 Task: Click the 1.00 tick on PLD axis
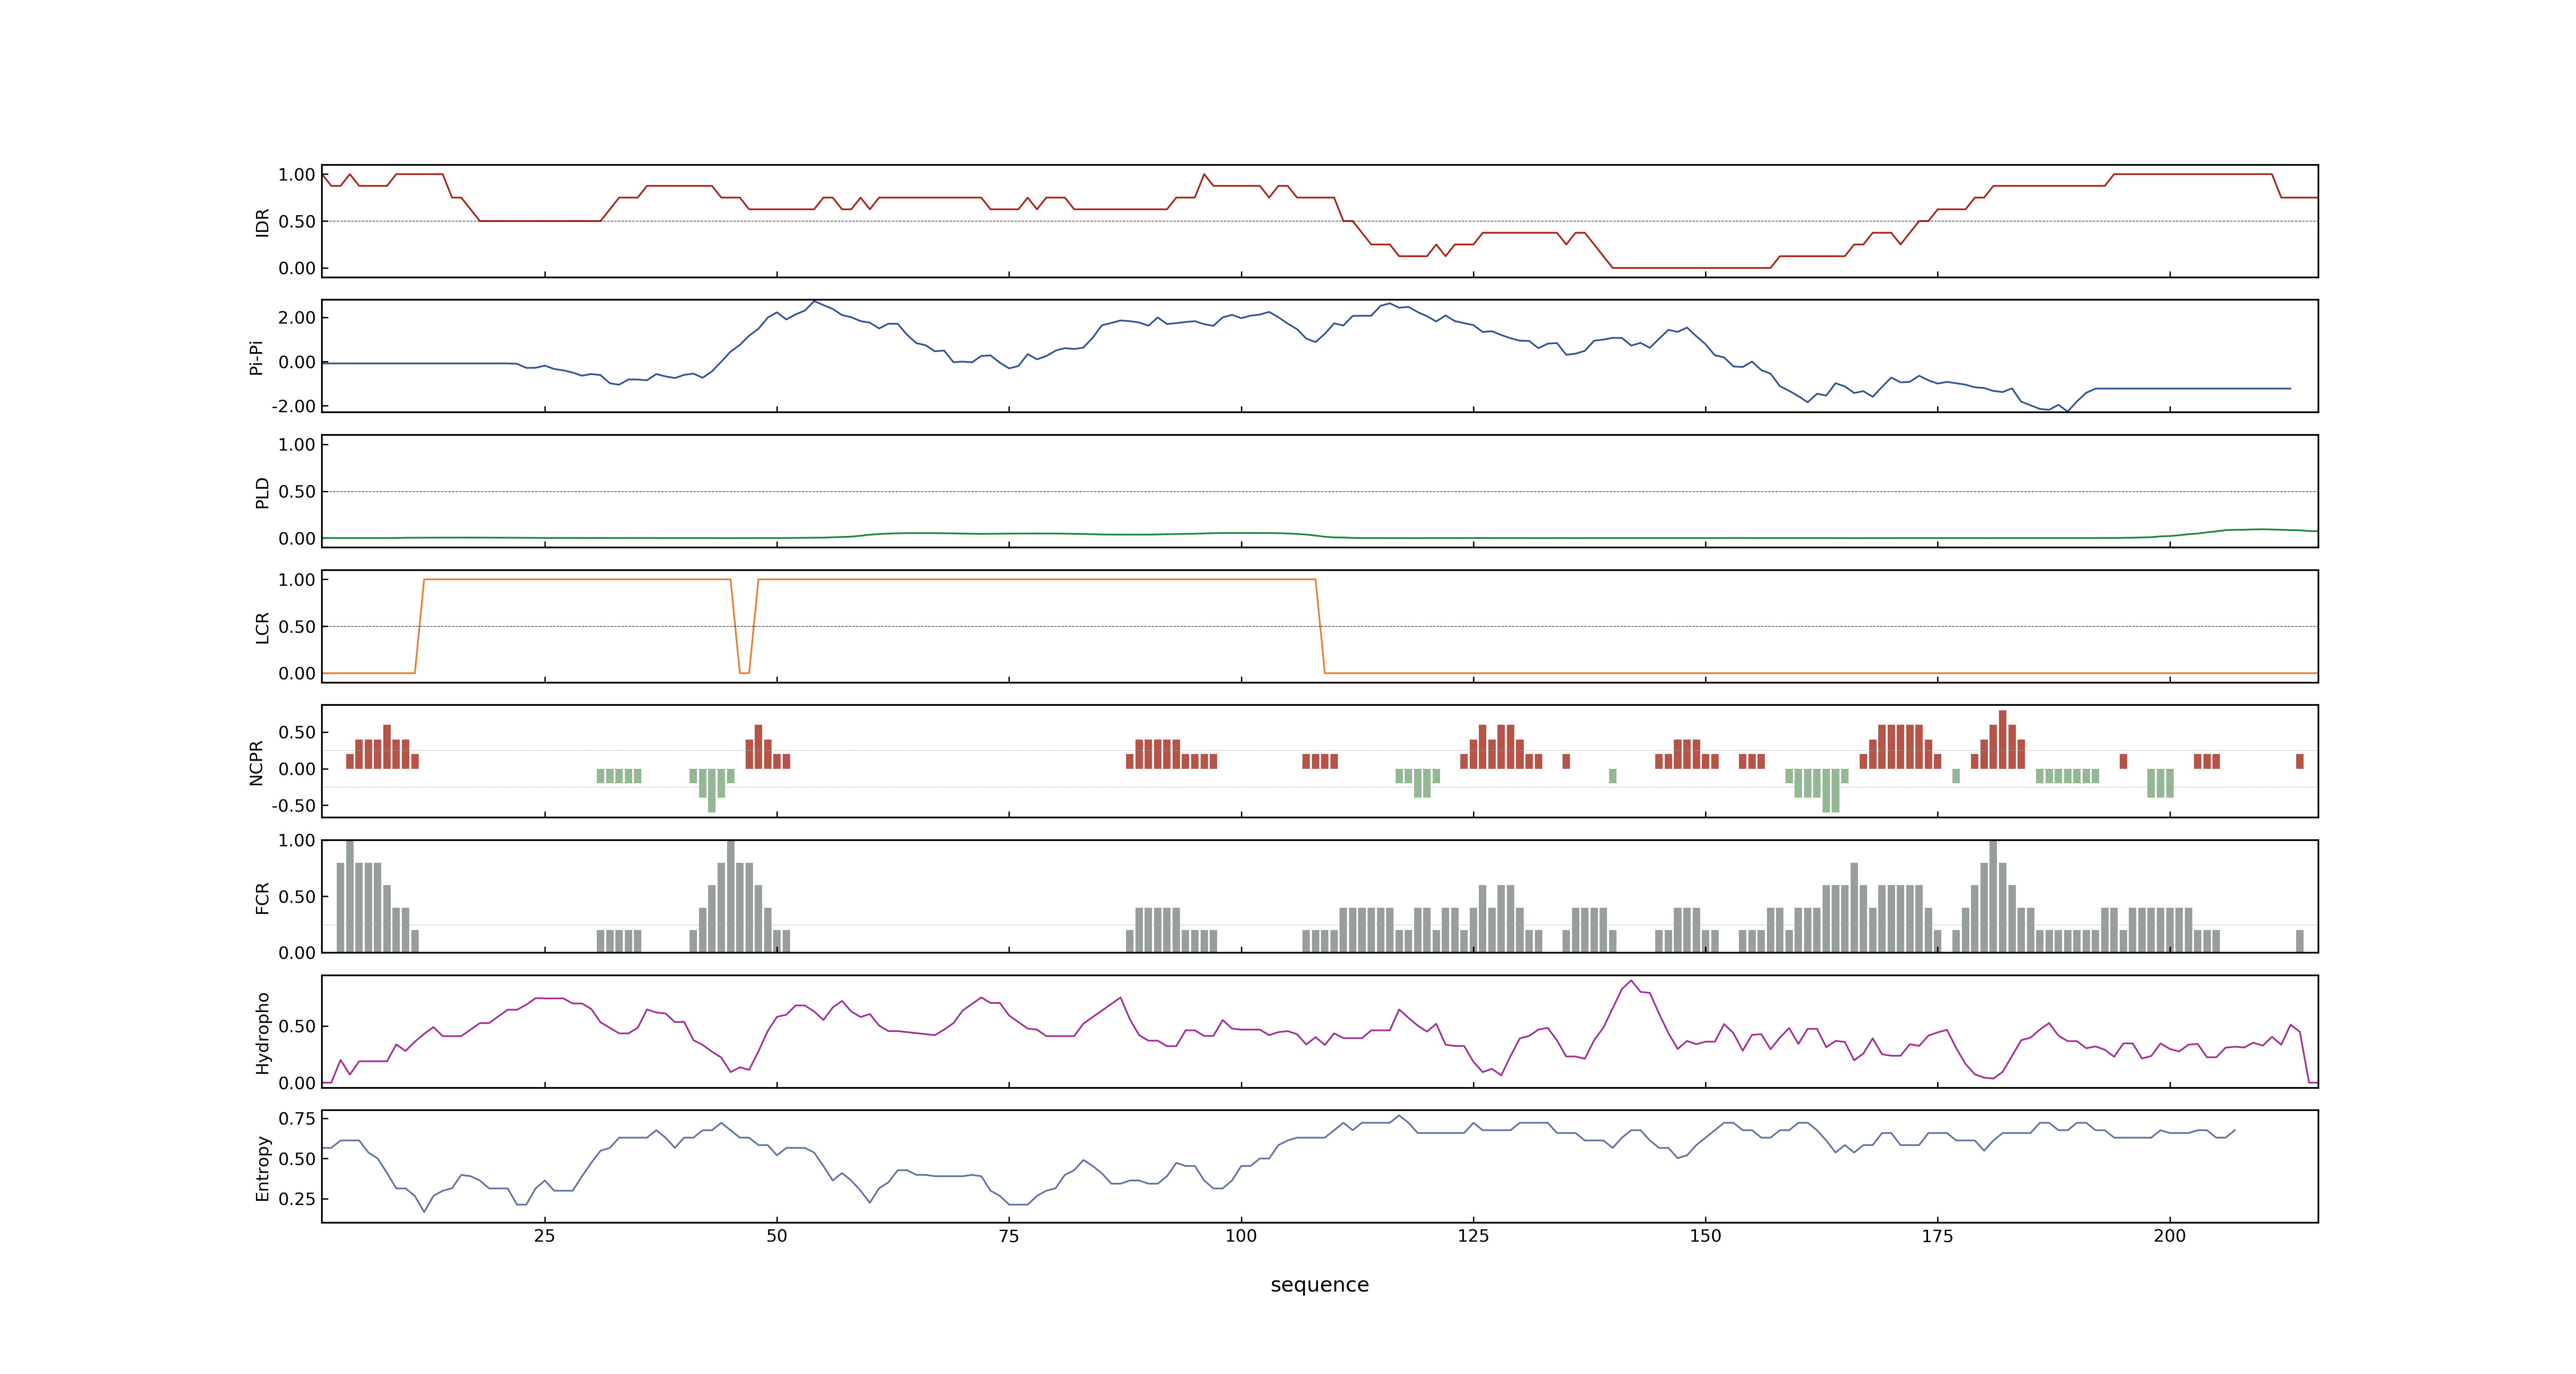click(297, 445)
